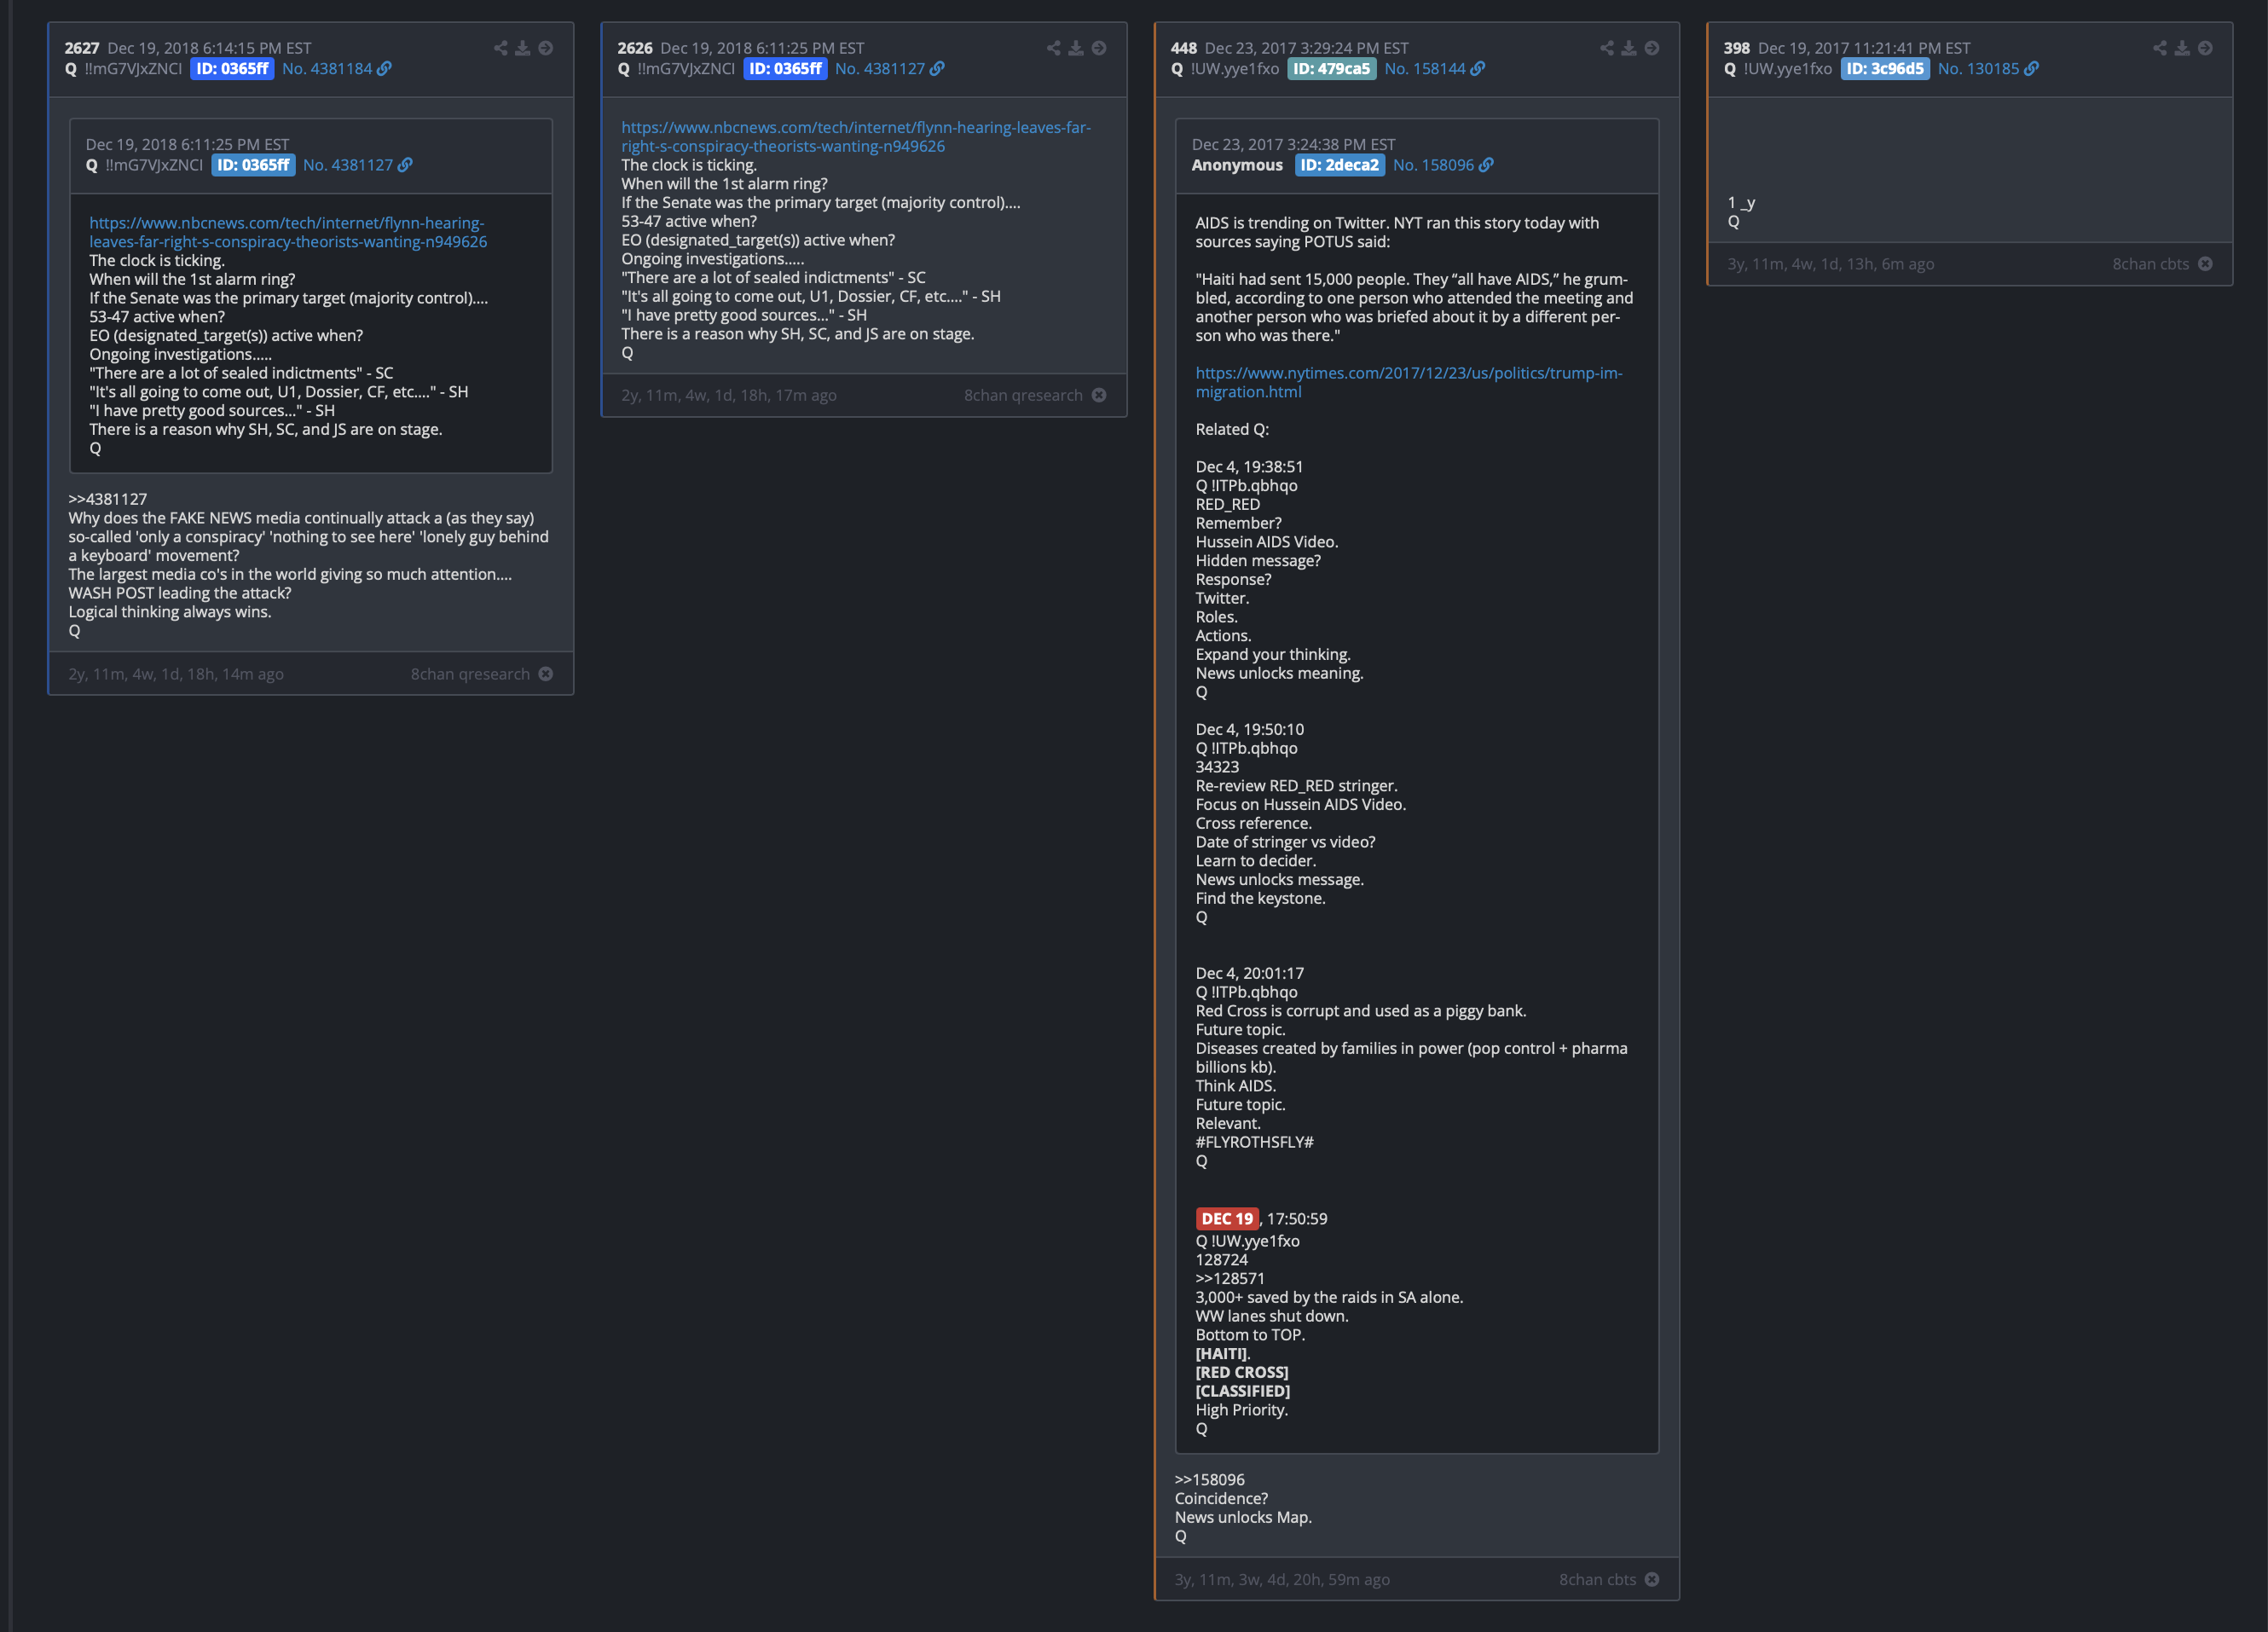2268x1632 pixels.
Task: Click red DEC 19 date tag
Action: click(x=1227, y=1218)
